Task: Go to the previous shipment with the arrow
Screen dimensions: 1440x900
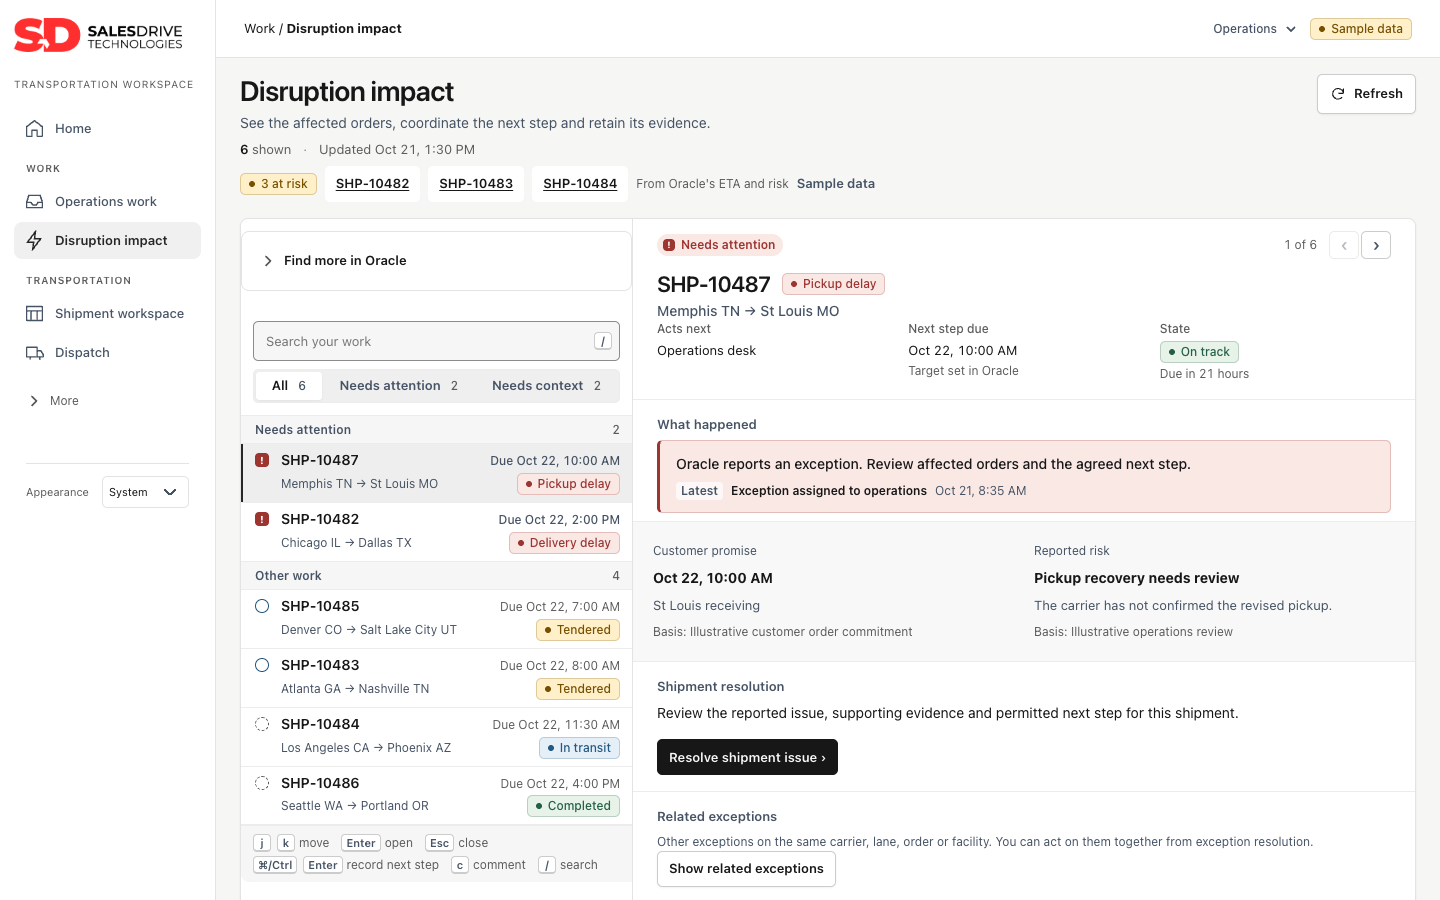Action: point(1344,245)
